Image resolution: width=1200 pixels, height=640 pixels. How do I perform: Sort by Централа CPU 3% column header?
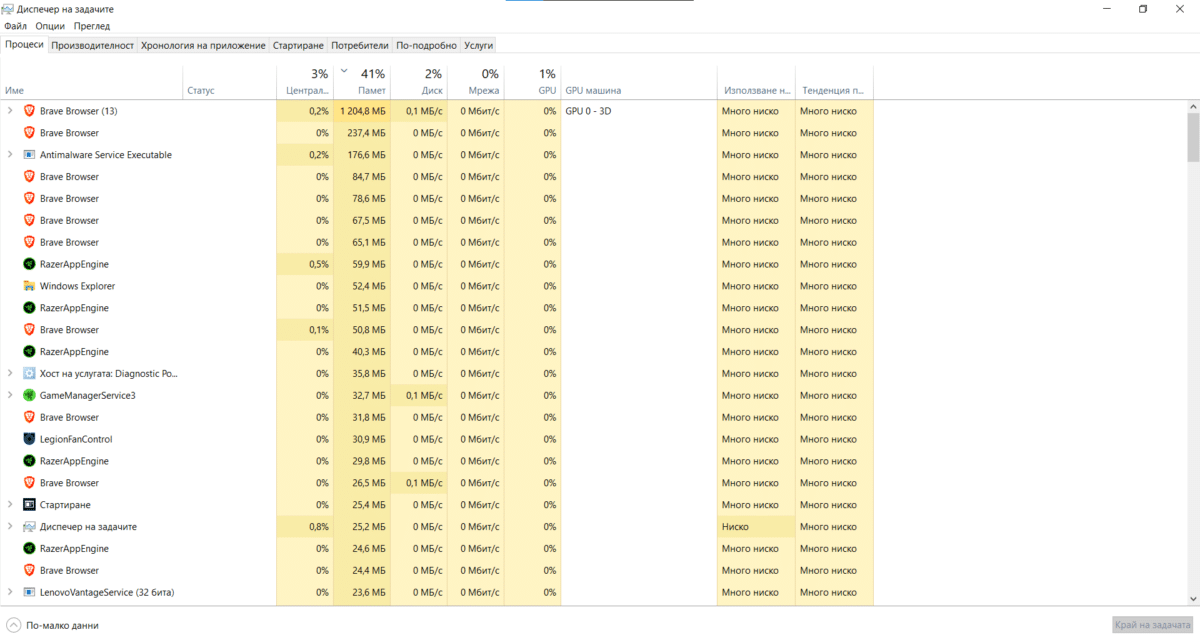coord(305,82)
